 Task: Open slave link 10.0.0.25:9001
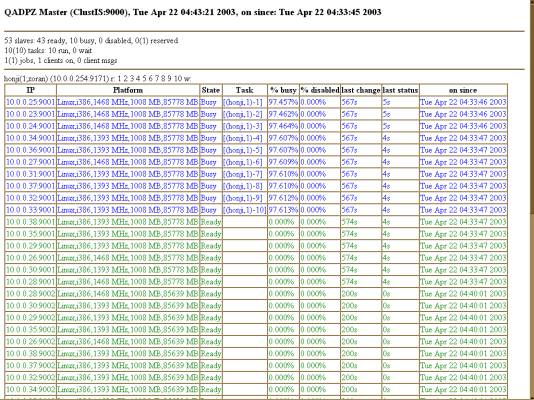[x=30, y=102]
